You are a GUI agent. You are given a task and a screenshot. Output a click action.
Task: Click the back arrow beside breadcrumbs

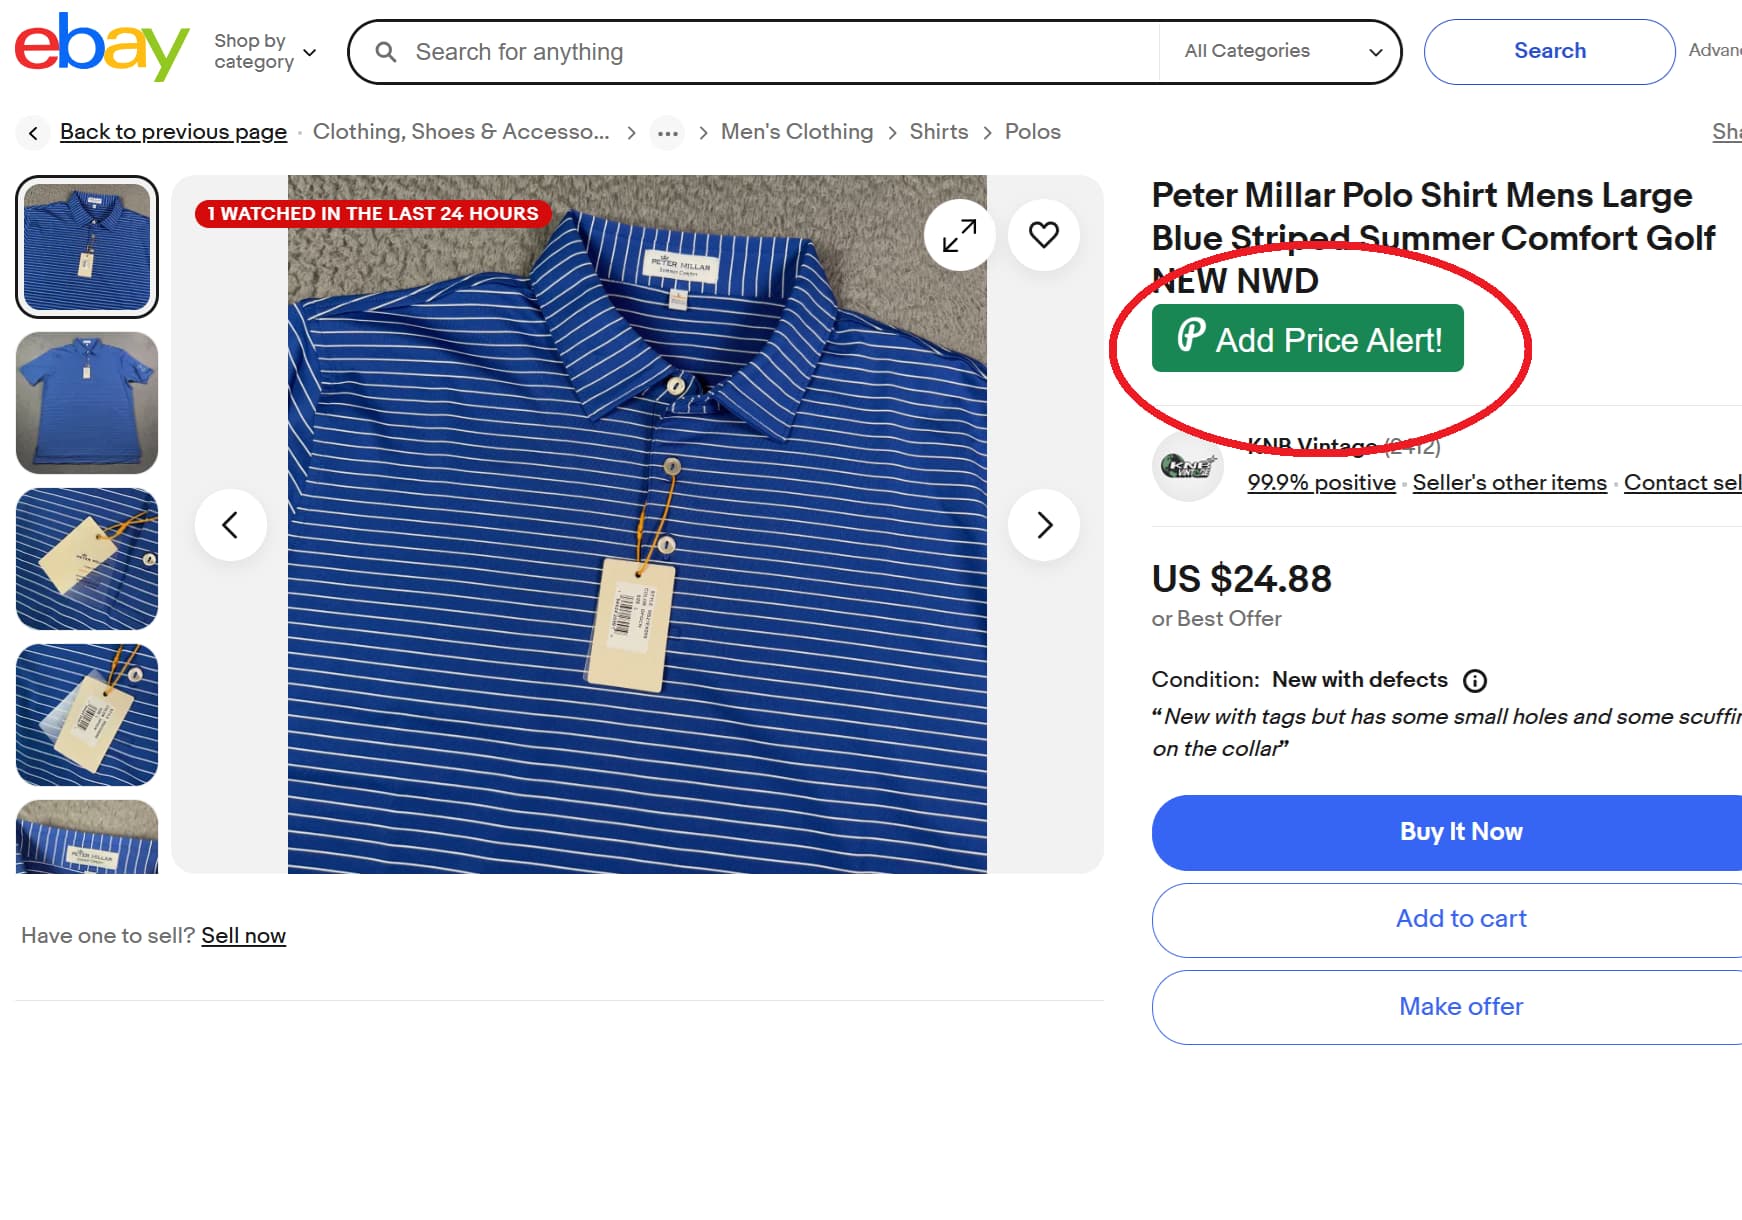pyautogui.click(x=33, y=132)
